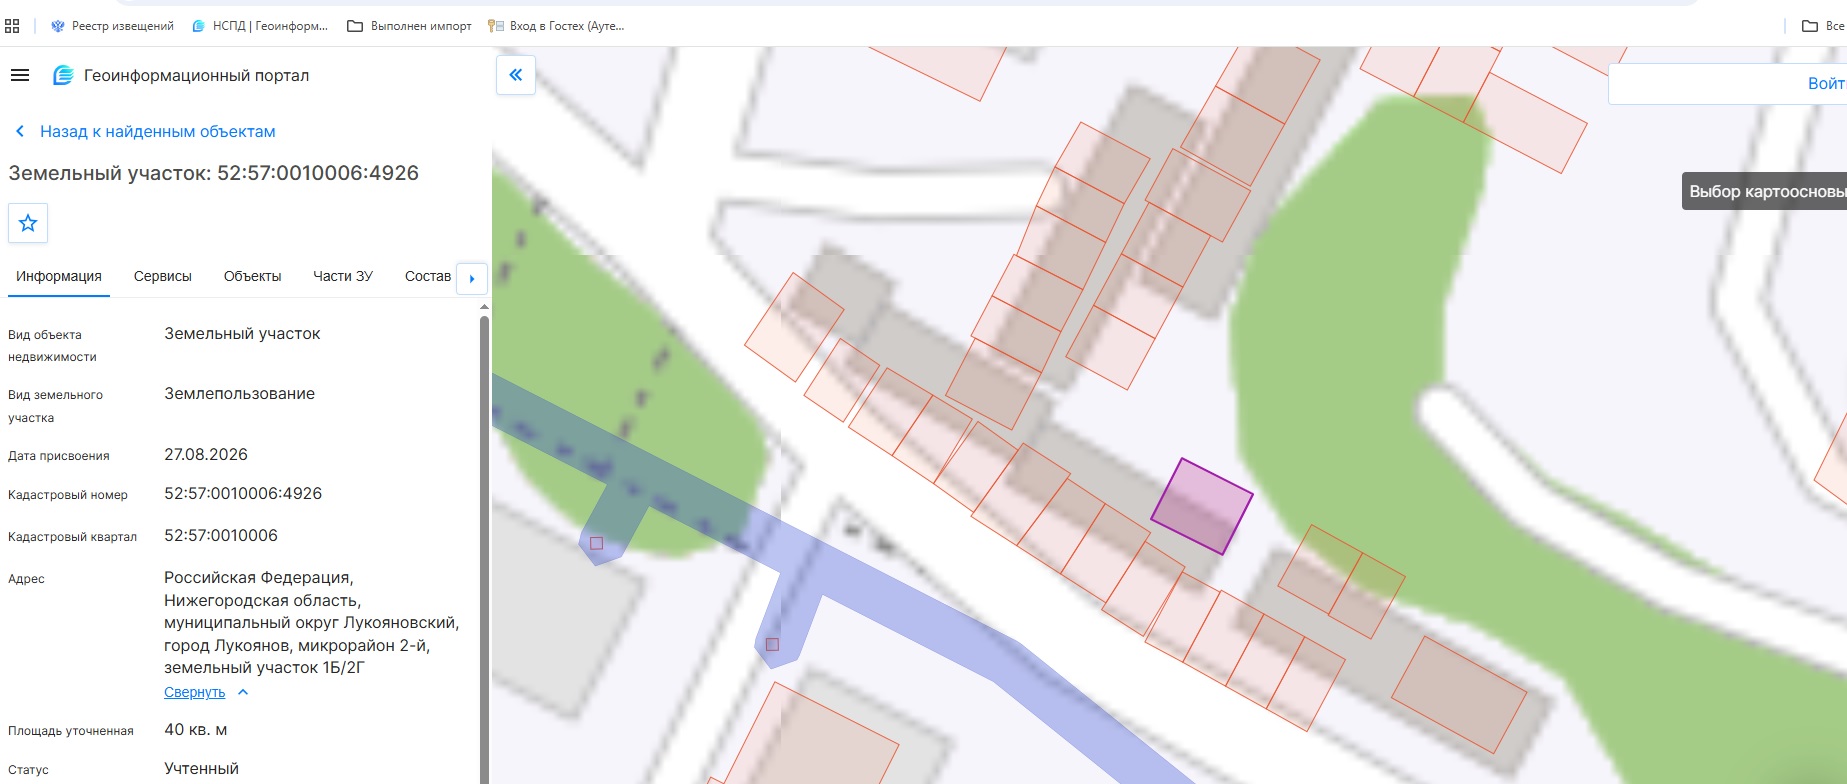The height and width of the screenshot is (784, 1847).
Task: Open the hamburger menu of the portal
Action: (x=20, y=75)
